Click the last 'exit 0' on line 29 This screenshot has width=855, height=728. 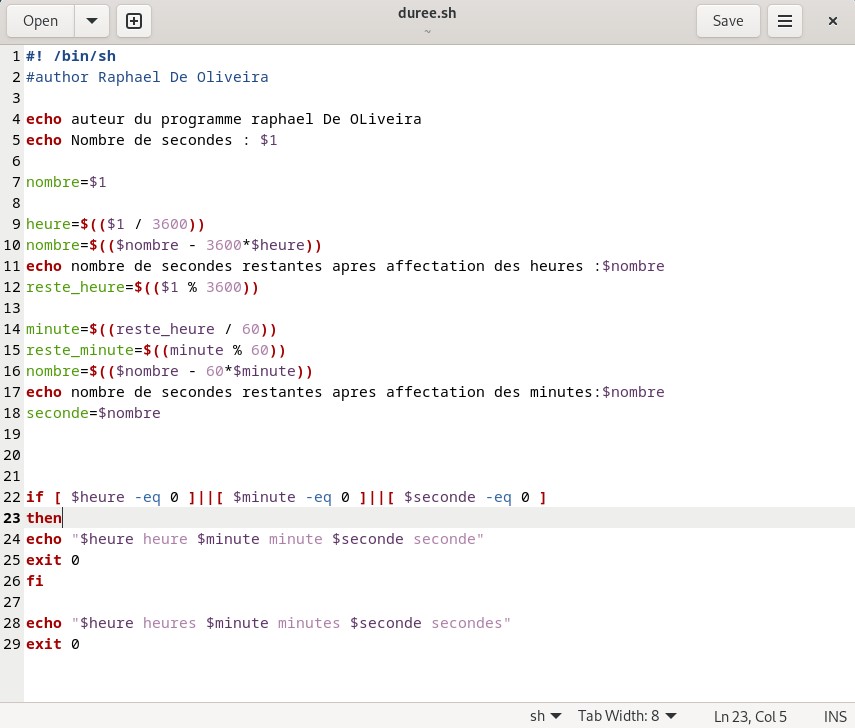[x=52, y=644]
